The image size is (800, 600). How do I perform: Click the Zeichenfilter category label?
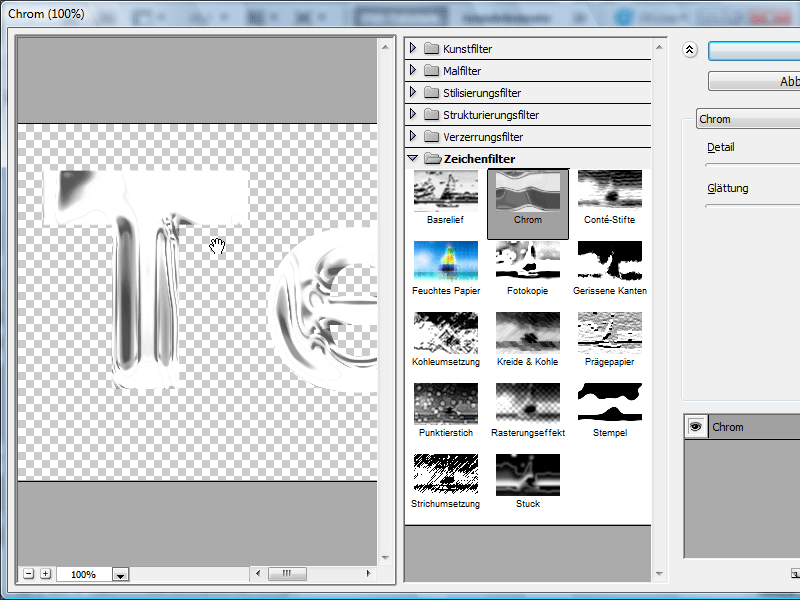479,159
